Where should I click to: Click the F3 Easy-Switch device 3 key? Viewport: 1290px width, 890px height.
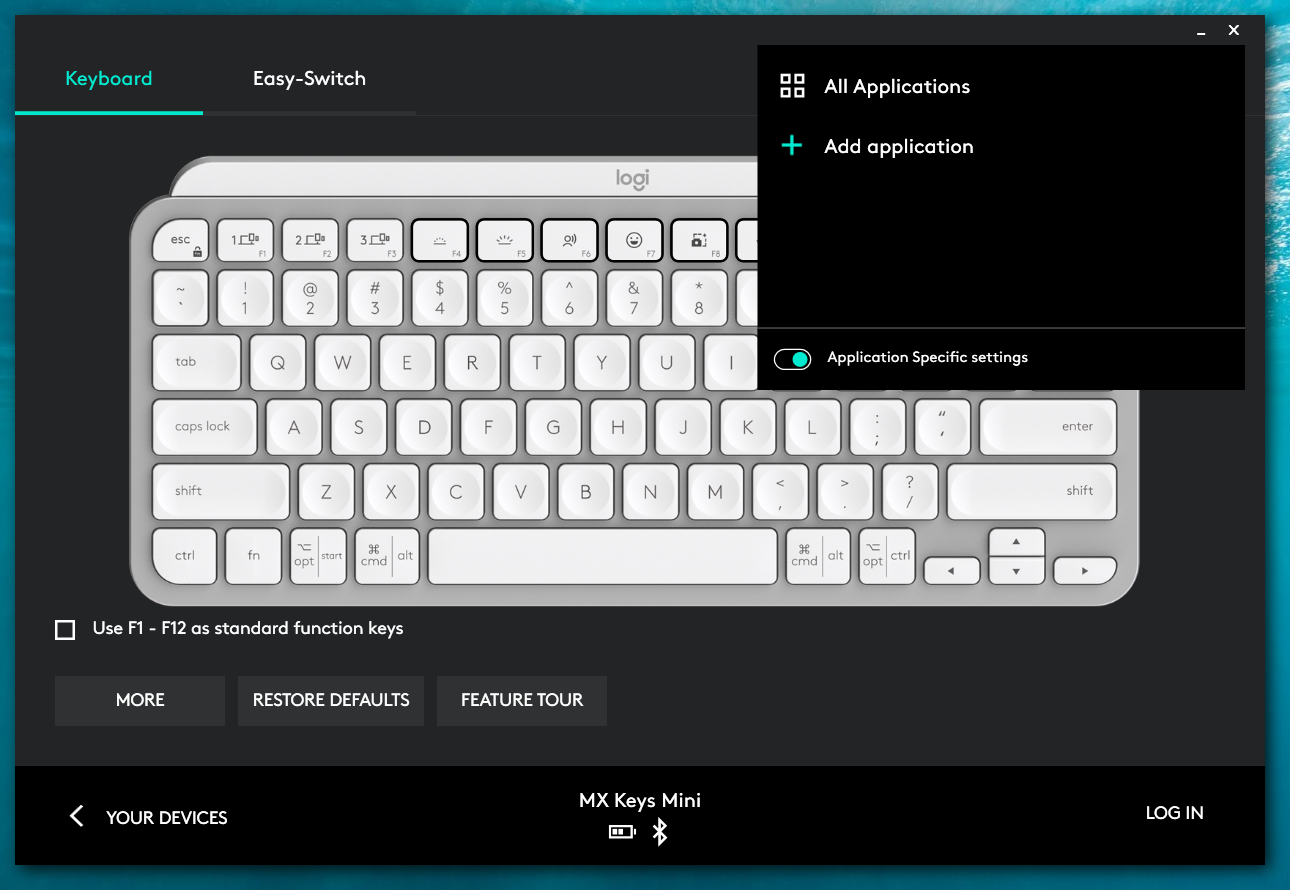point(375,241)
